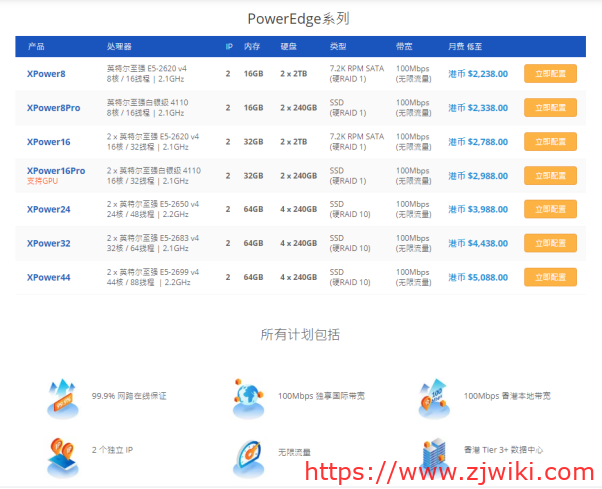The image size is (602, 489).
Task: Configure the XPower32 server plan
Action: tap(550, 243)
